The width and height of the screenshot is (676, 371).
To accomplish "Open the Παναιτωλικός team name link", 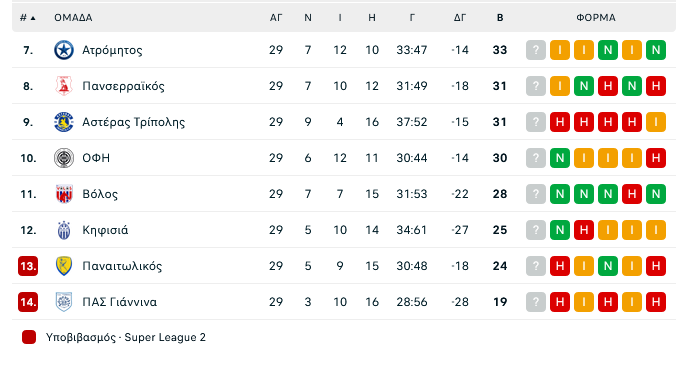I will 122,266.
